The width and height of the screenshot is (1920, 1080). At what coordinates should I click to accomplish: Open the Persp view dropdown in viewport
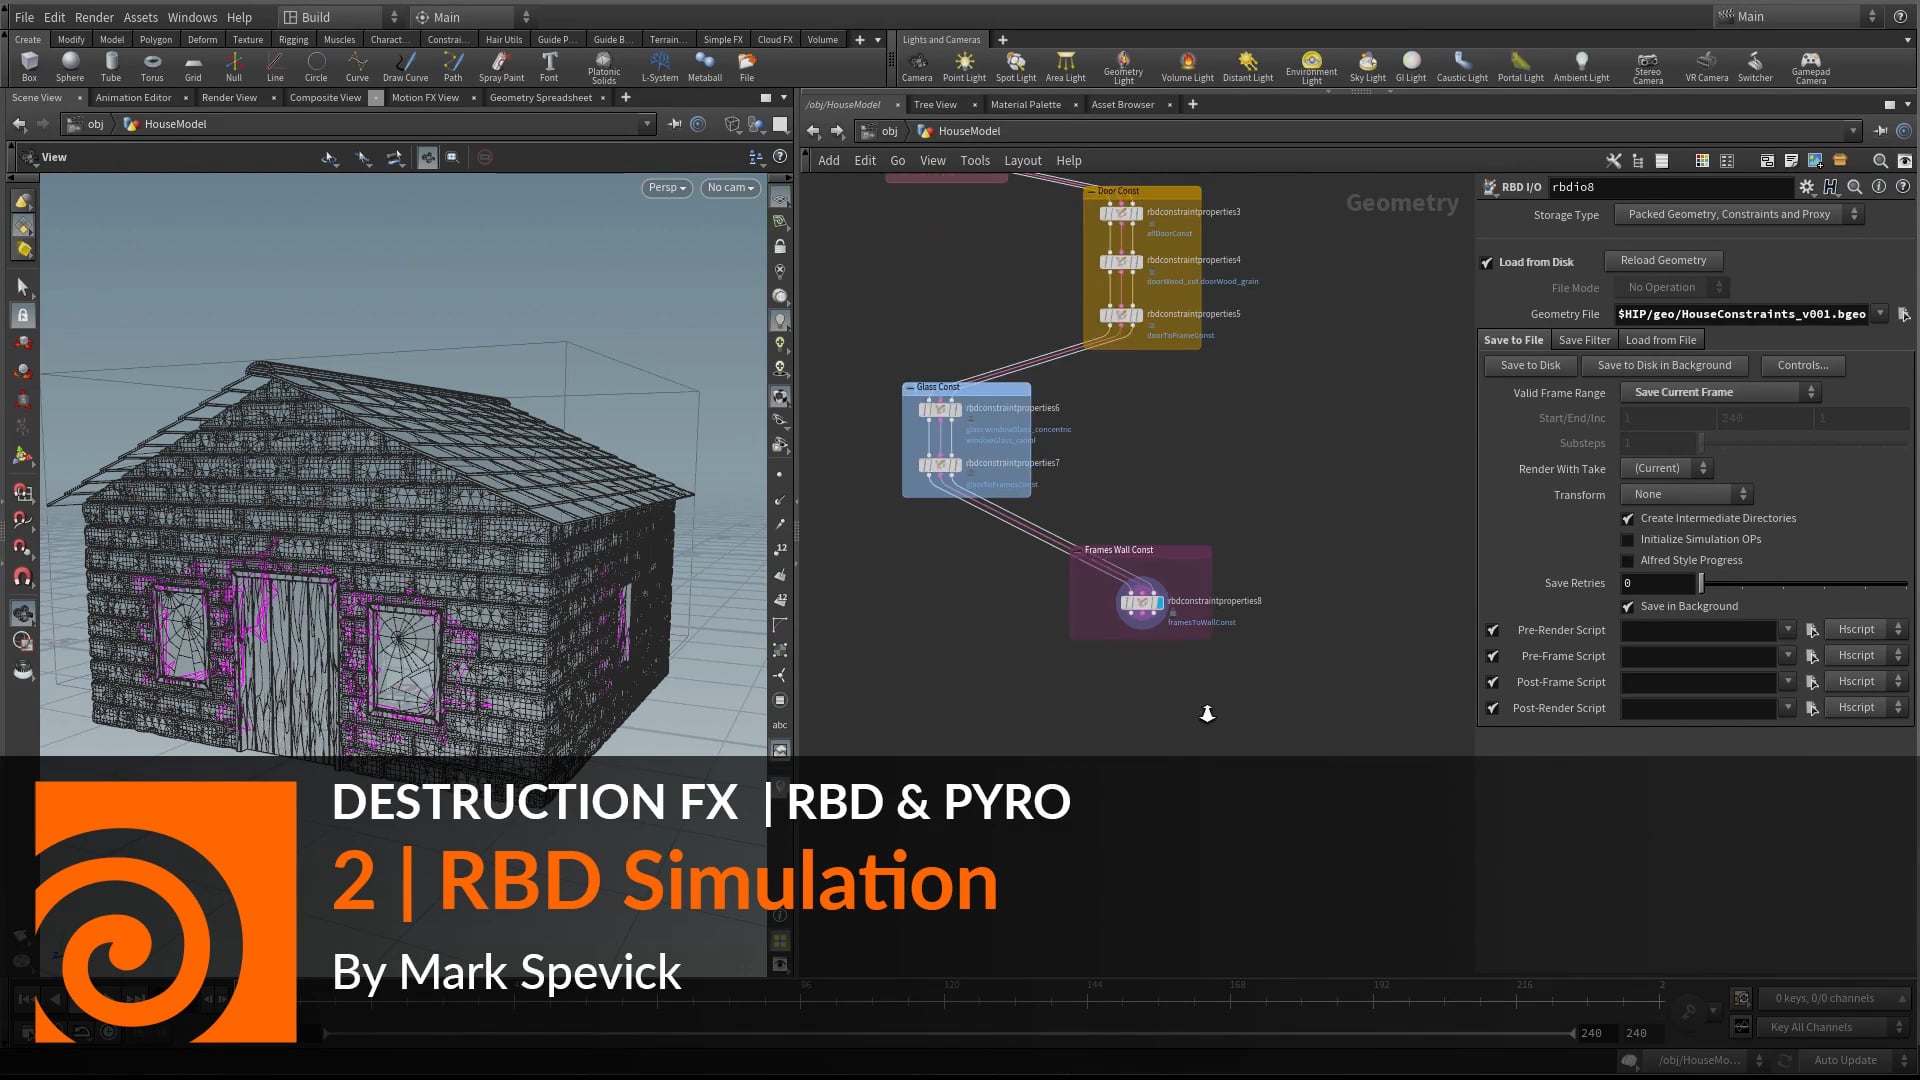click(666, 187)
